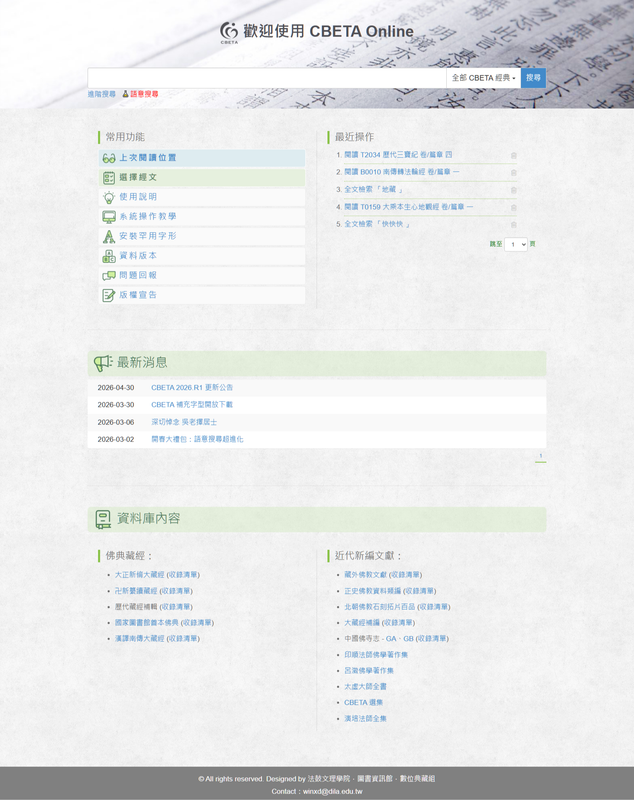Delete the 全文檢索「快快快」history entry

click(514, 224)
